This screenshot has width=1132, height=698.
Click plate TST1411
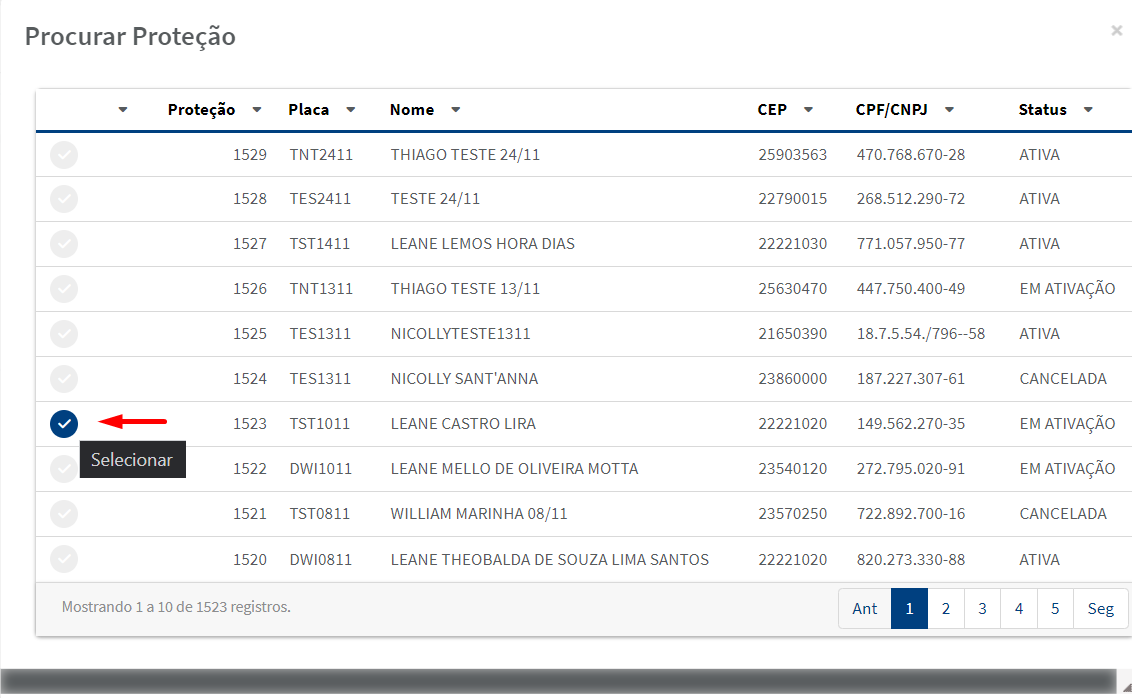pyautogui.click(x=319, y=244)
